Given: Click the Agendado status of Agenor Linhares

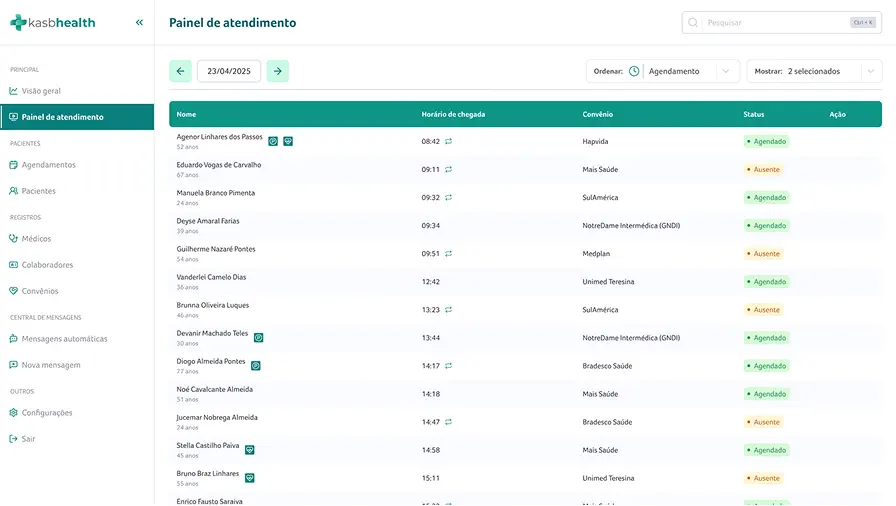Looking at the screenshot, I should (768, 141).
